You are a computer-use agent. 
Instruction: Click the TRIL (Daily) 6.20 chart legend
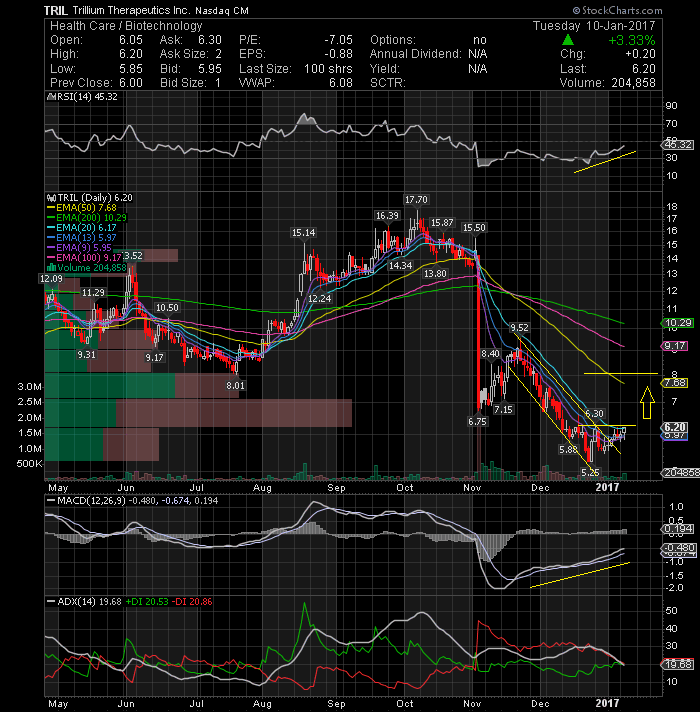coord(90,198)
